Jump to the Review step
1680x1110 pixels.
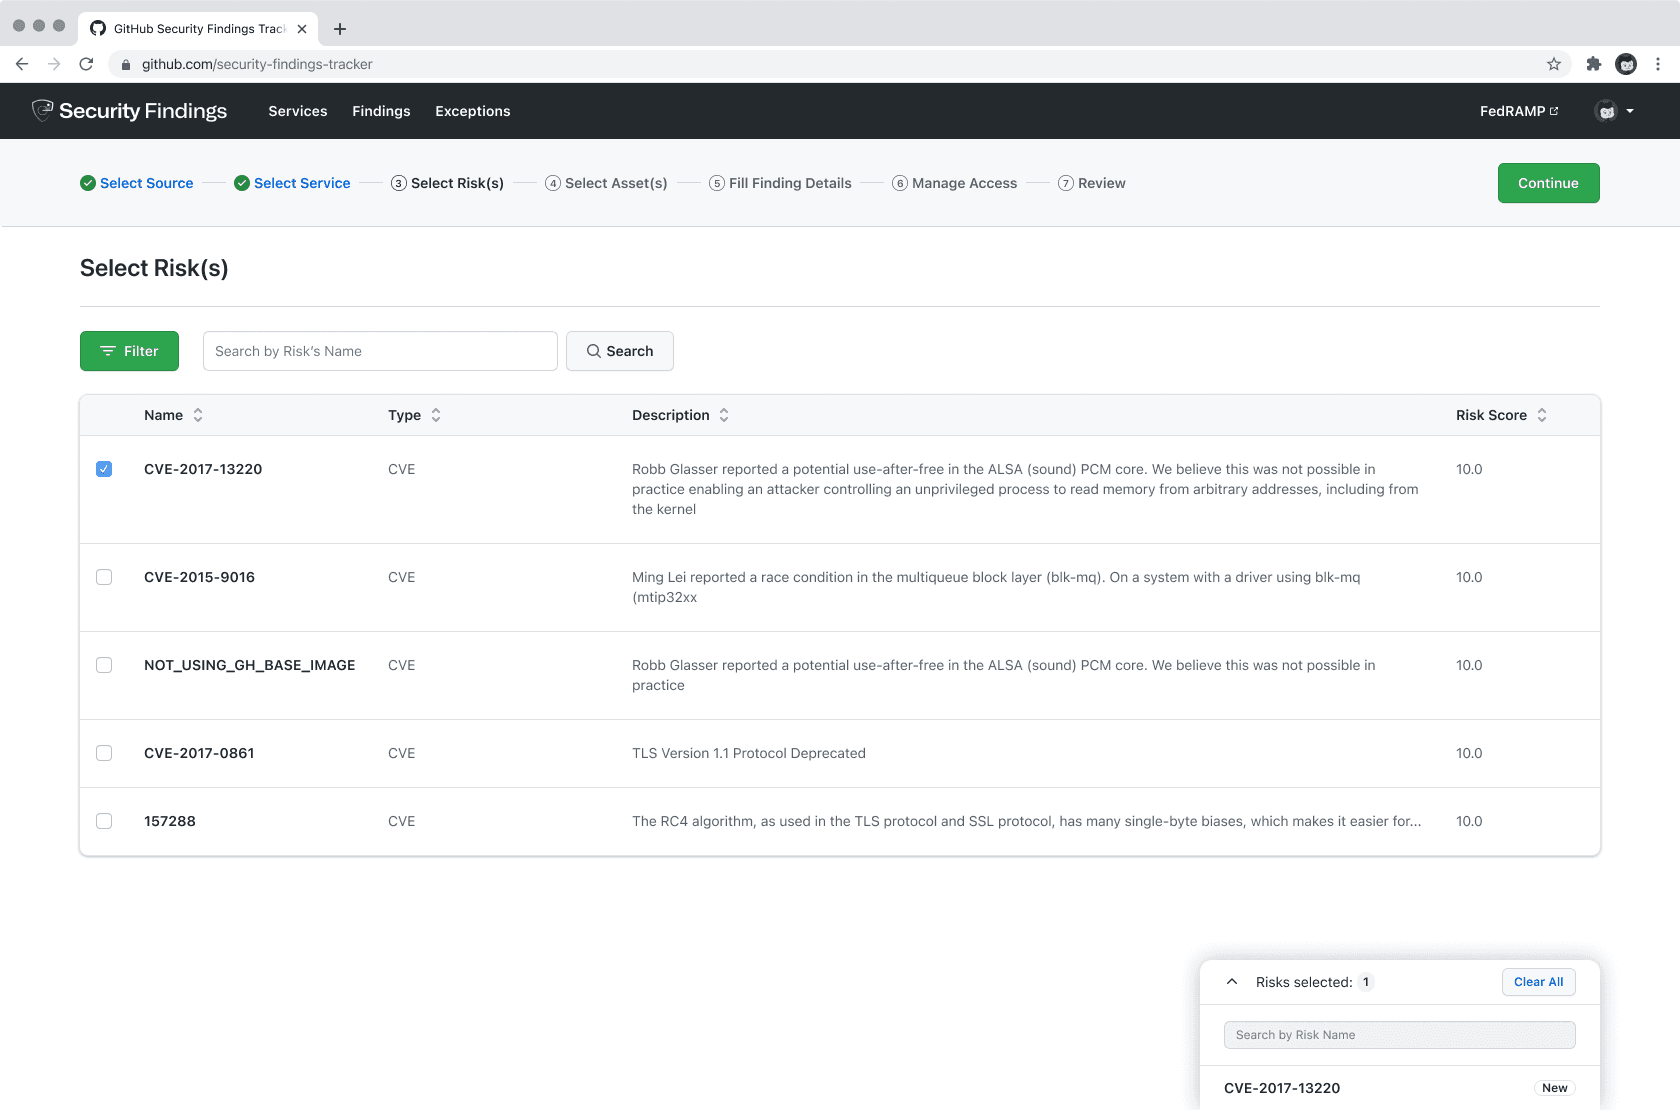[1092, 183]
